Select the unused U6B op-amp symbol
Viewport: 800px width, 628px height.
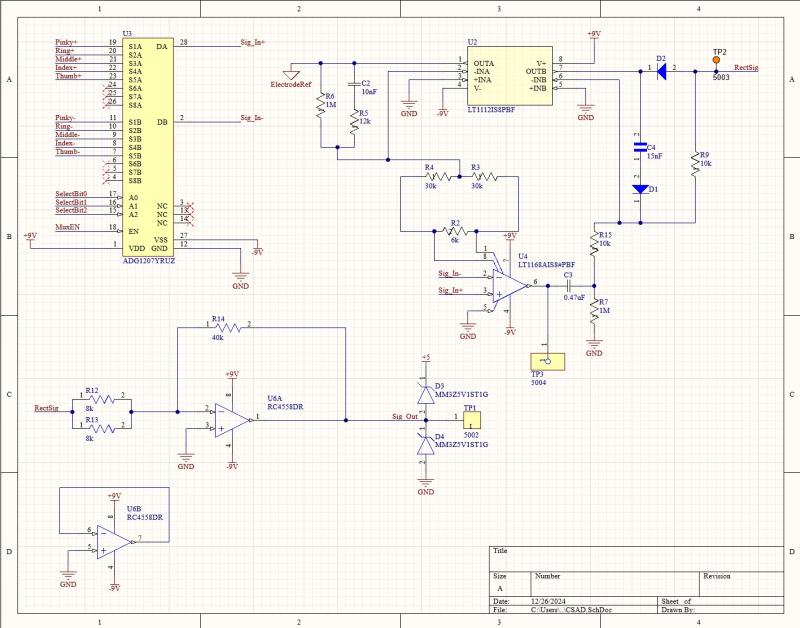(115, 540)
